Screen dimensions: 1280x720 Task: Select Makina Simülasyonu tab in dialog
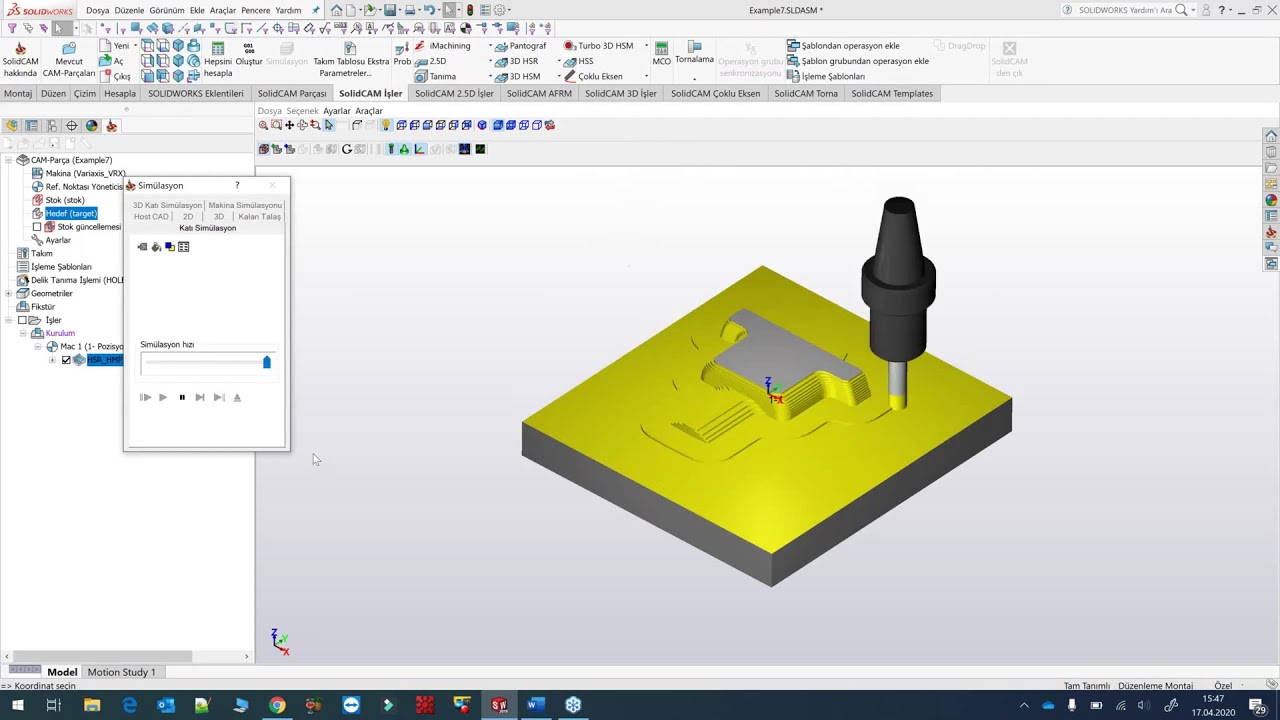tap(245, 205)
